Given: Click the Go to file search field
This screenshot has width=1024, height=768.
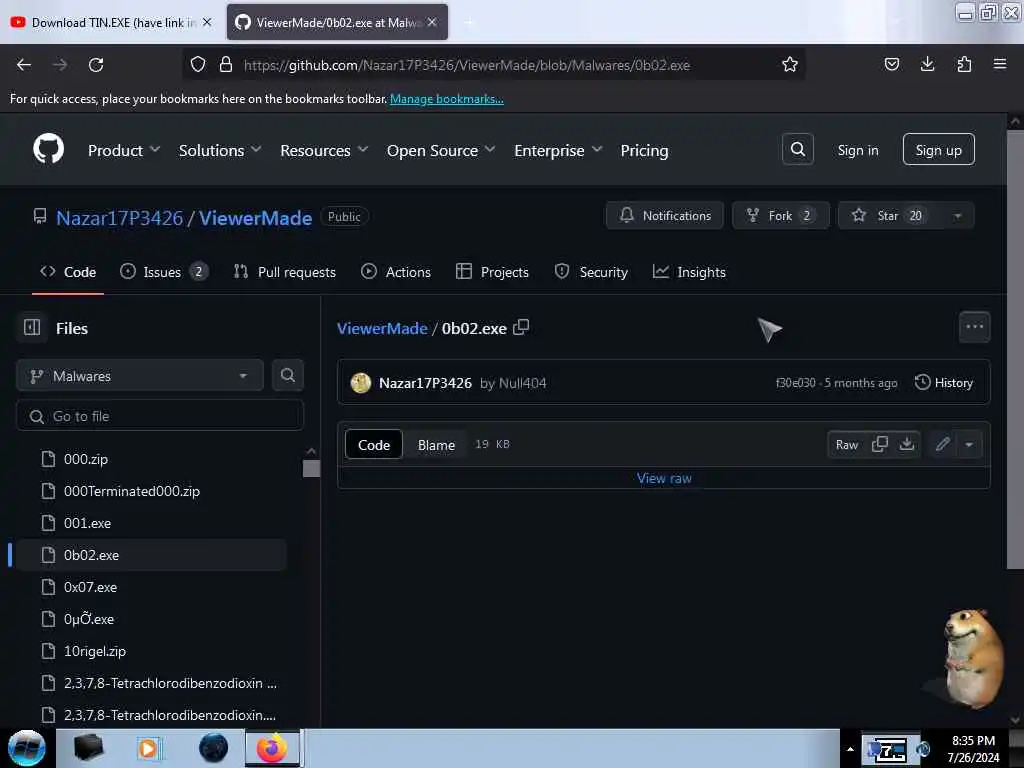Looking at the screenshot, I should [160, 416].
